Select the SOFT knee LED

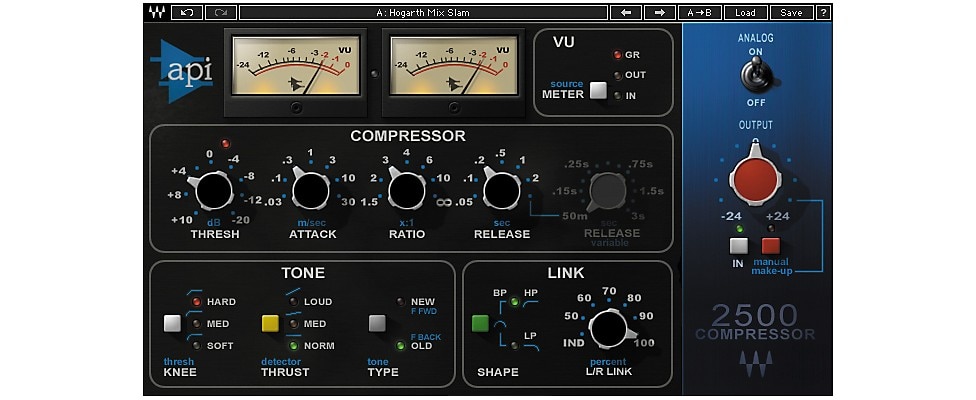(197, 345)
